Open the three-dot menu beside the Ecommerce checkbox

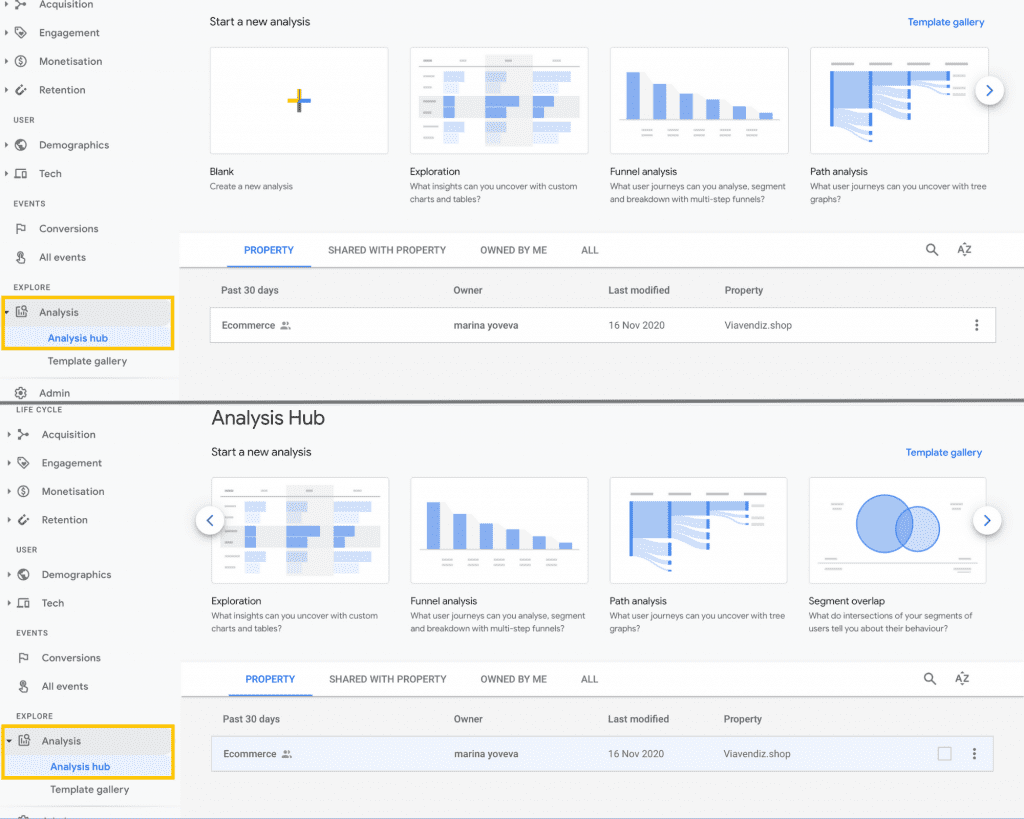pos(974,754)
